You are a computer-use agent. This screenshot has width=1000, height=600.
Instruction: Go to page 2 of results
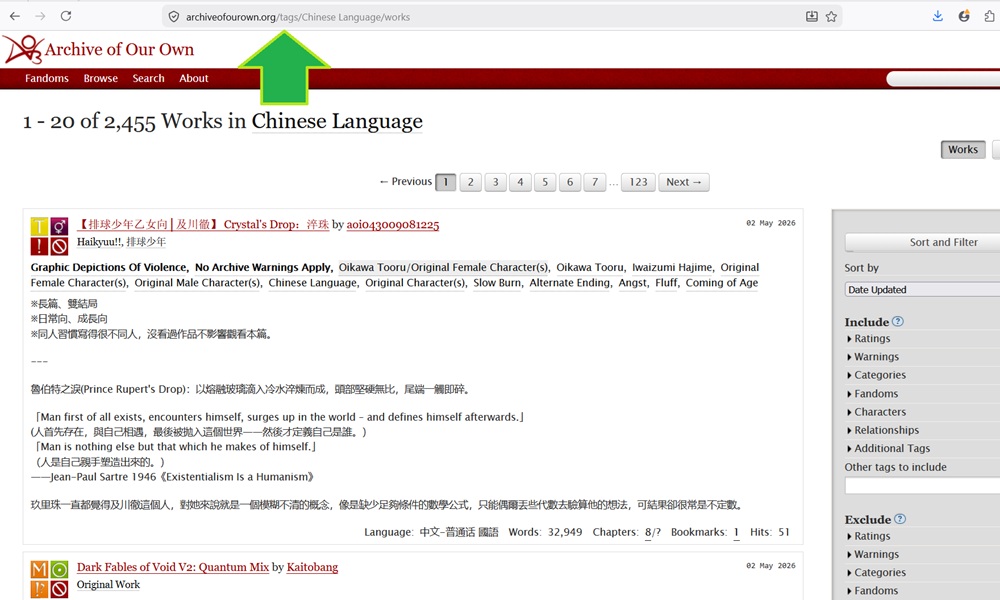click(471, 182)
